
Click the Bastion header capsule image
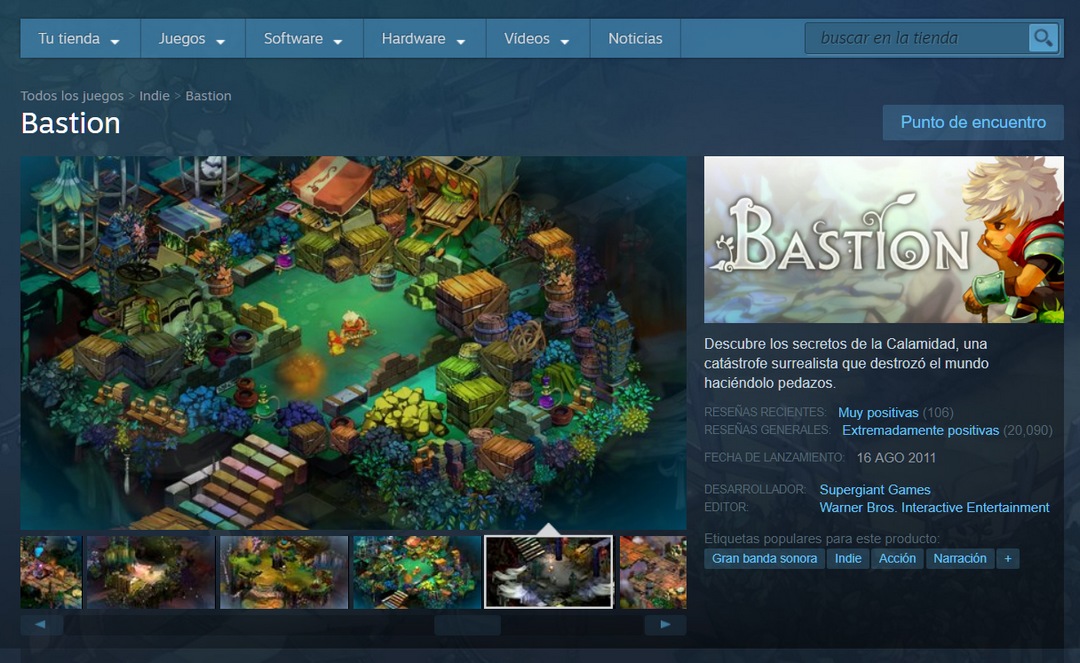coord(884,240)
